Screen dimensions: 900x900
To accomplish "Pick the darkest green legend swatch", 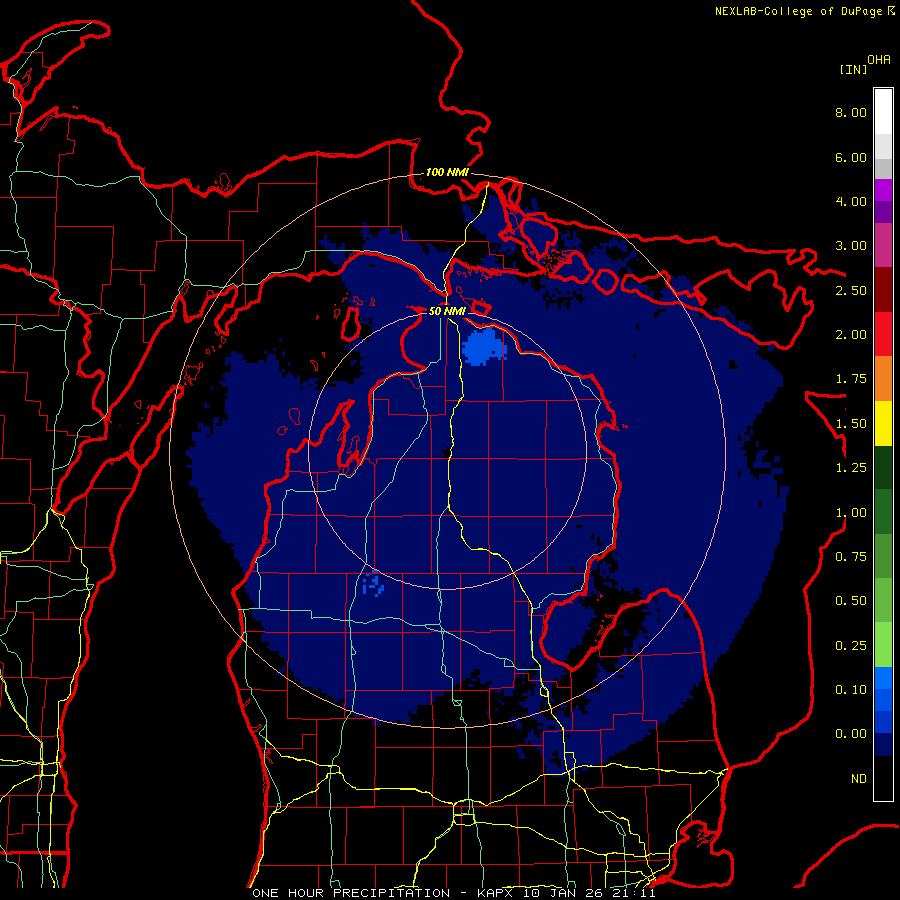I will tap(883, 467).
